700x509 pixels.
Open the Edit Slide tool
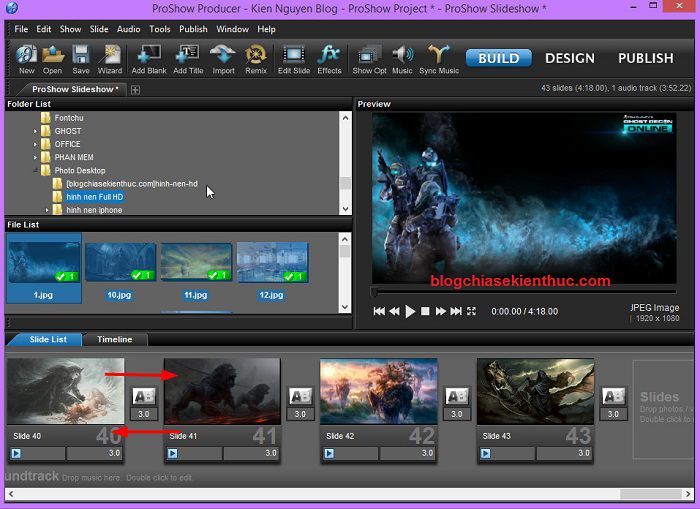tap(294, 59)
